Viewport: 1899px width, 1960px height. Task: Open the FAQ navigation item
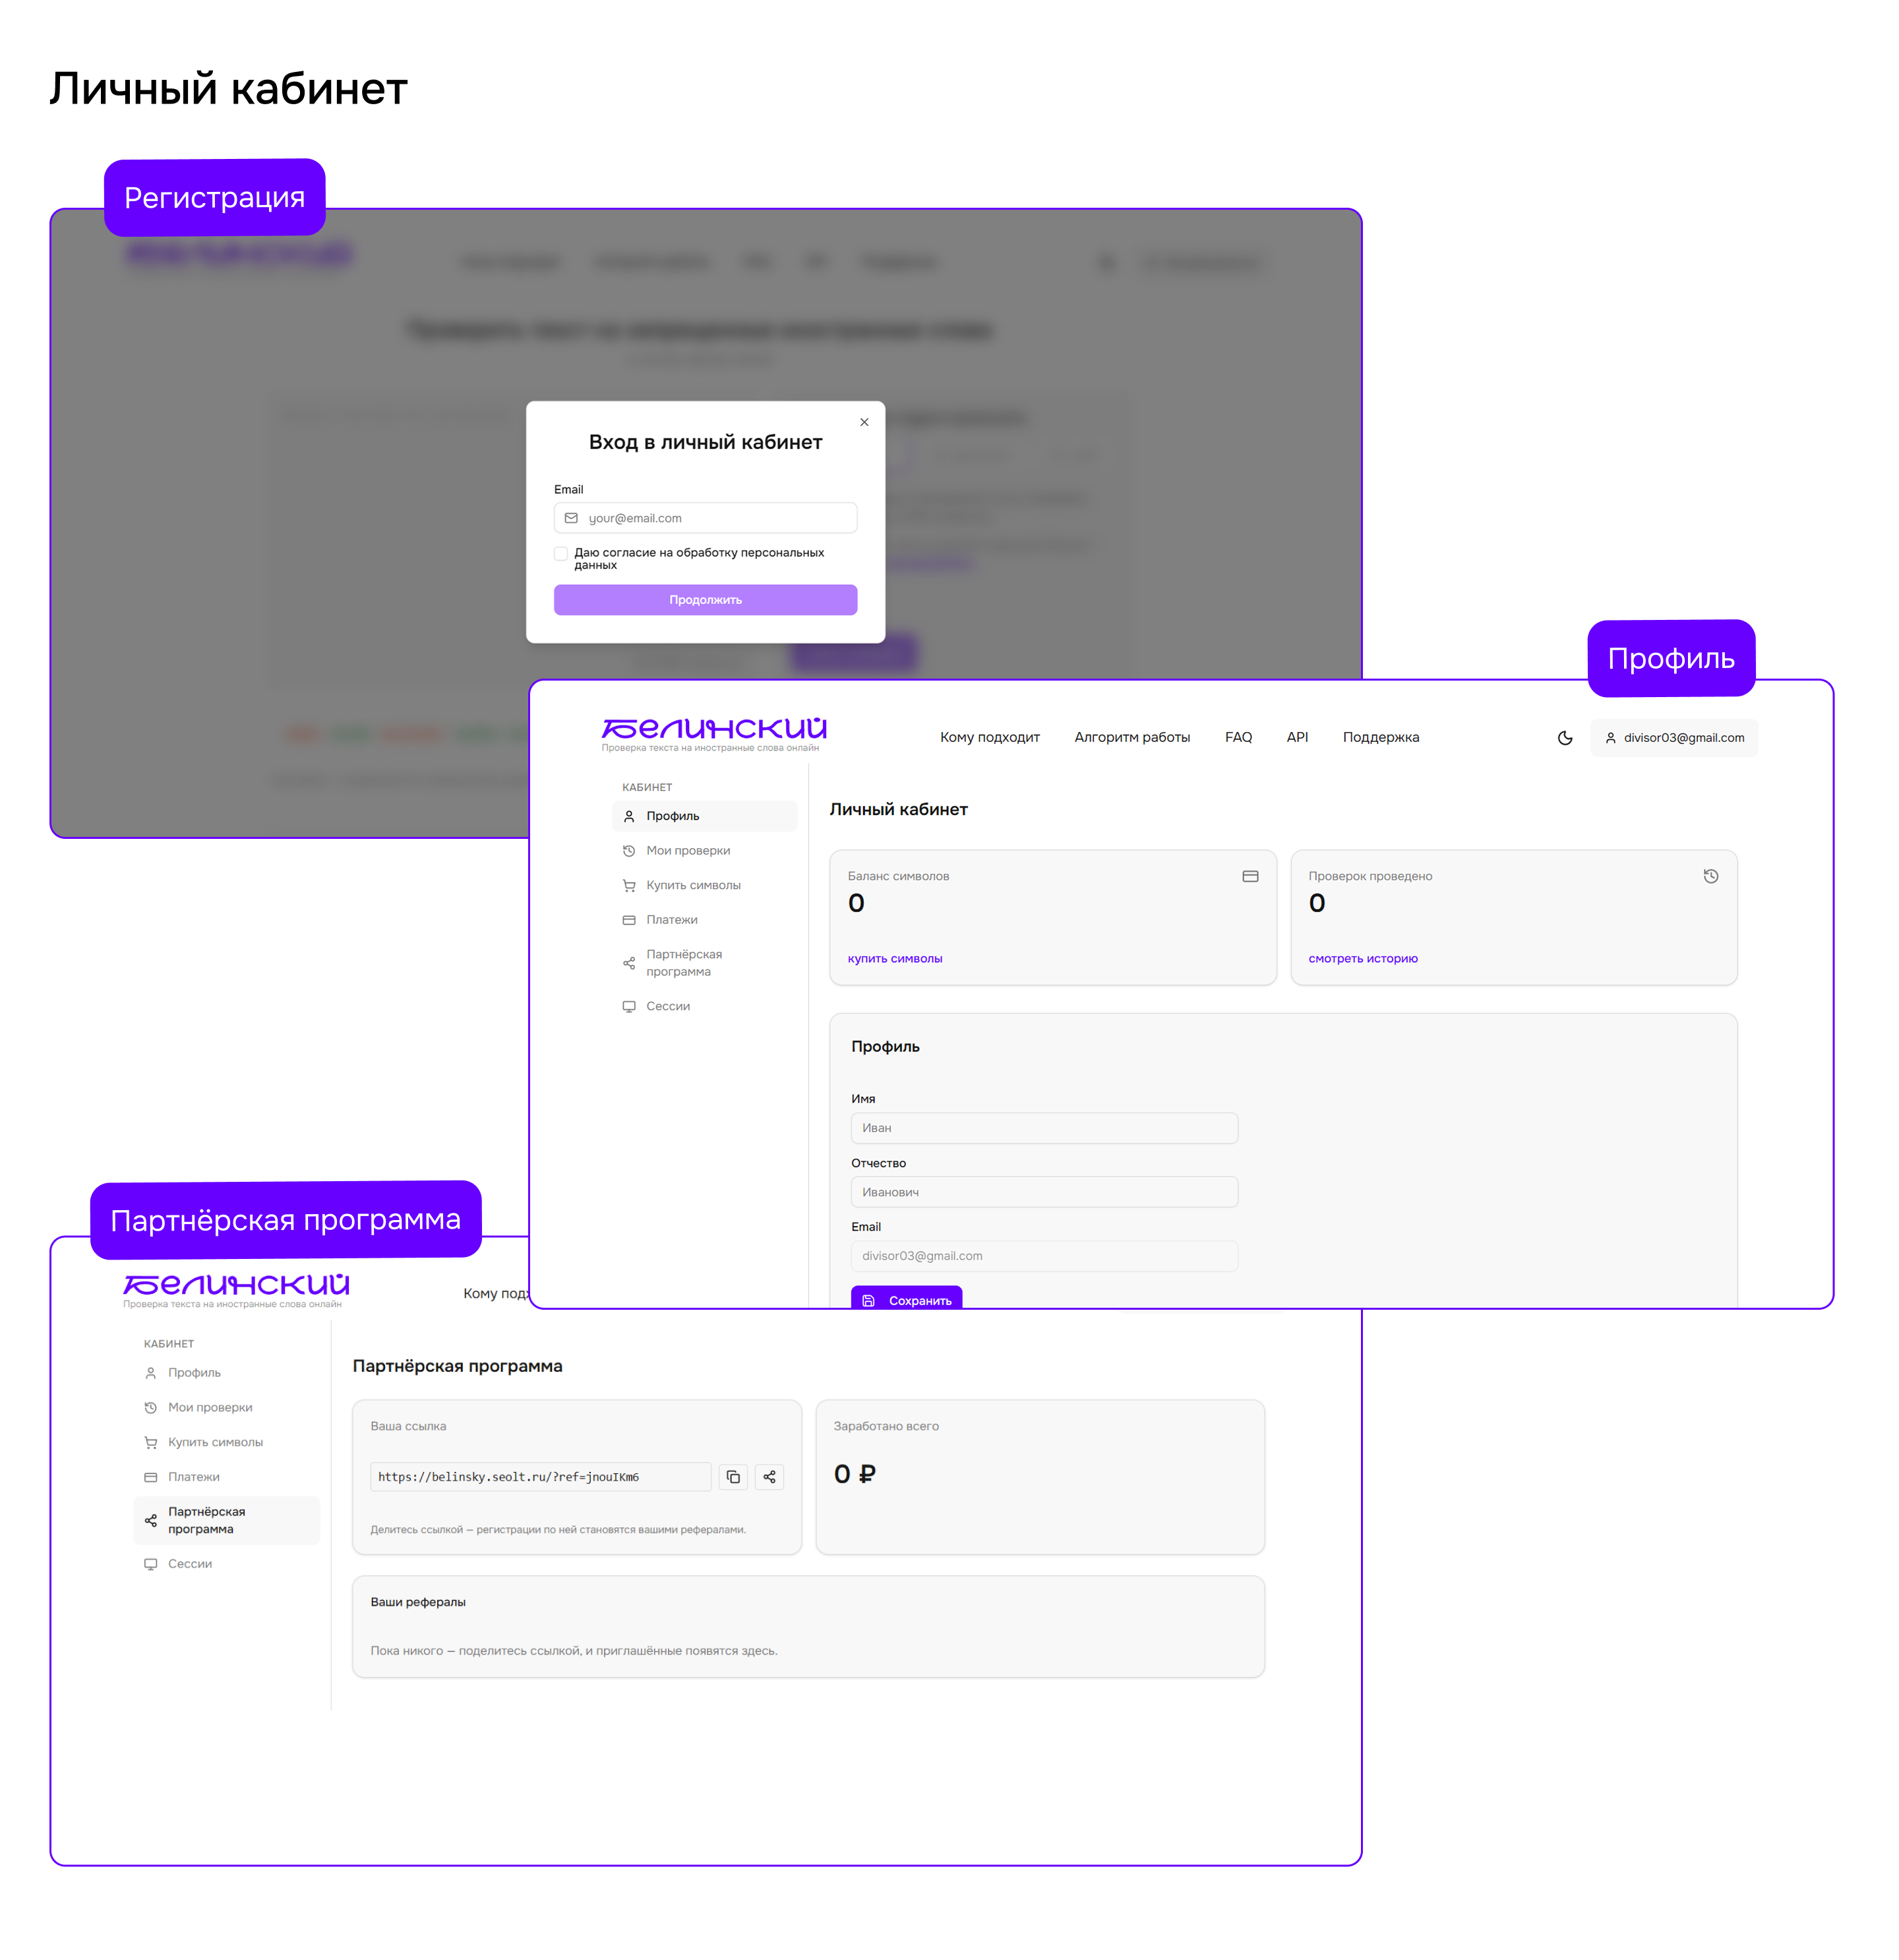1238,738
